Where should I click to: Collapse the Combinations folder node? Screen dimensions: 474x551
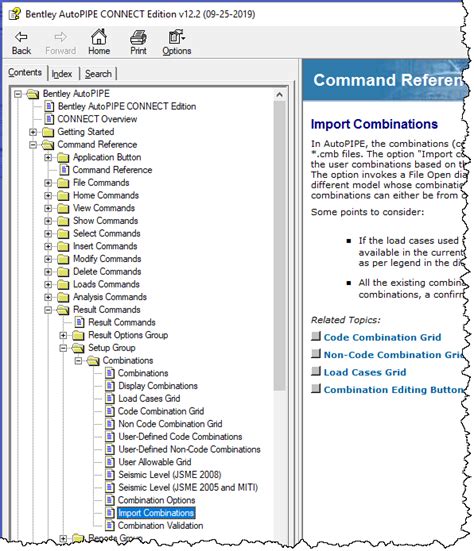78,361
